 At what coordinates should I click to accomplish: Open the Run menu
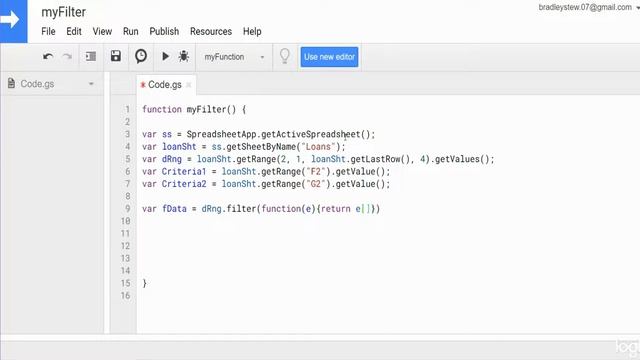(x=131, y=31)
